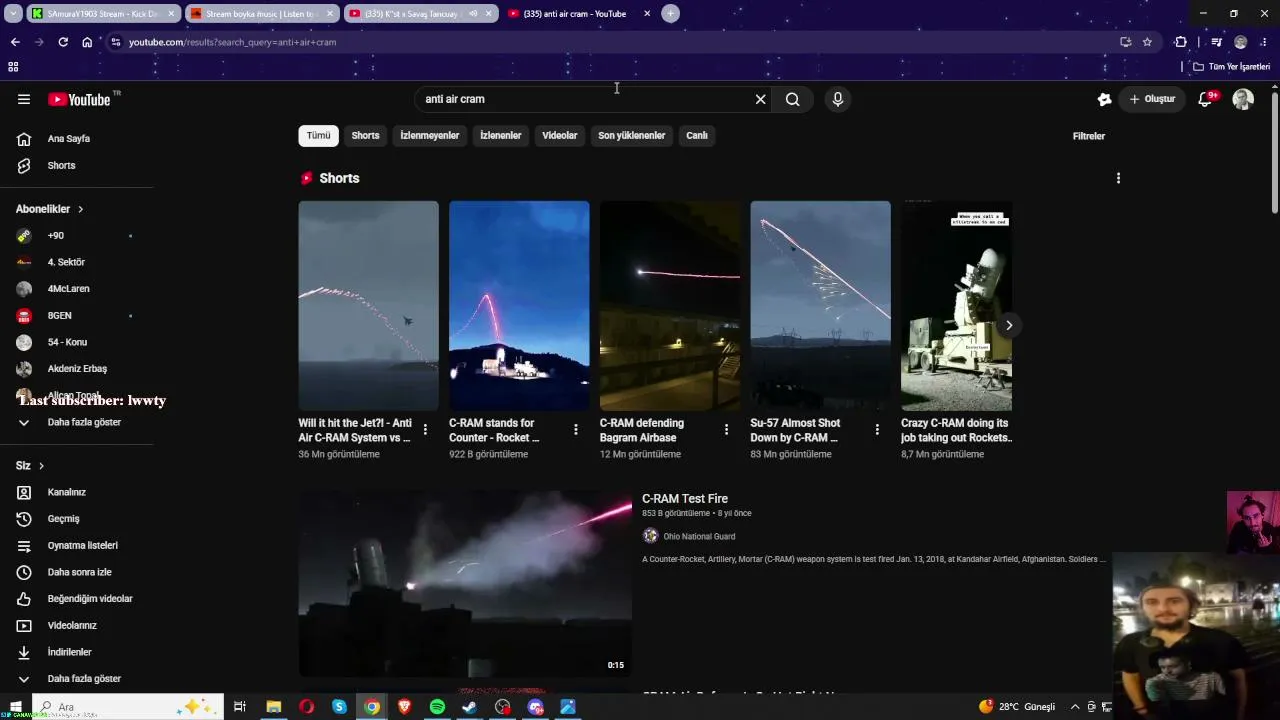
Task: Select the İzlenenler filter chip
Action: (x=500, y=136)
